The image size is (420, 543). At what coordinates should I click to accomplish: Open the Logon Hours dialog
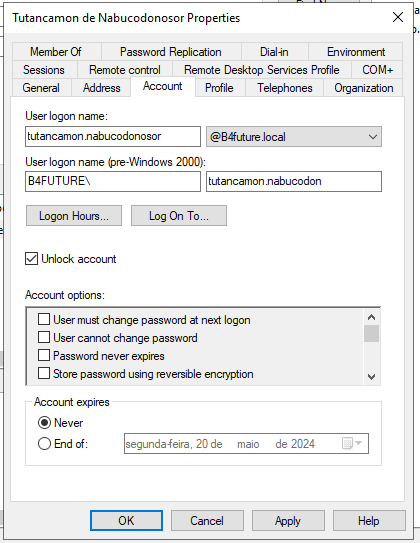[74, 216]
